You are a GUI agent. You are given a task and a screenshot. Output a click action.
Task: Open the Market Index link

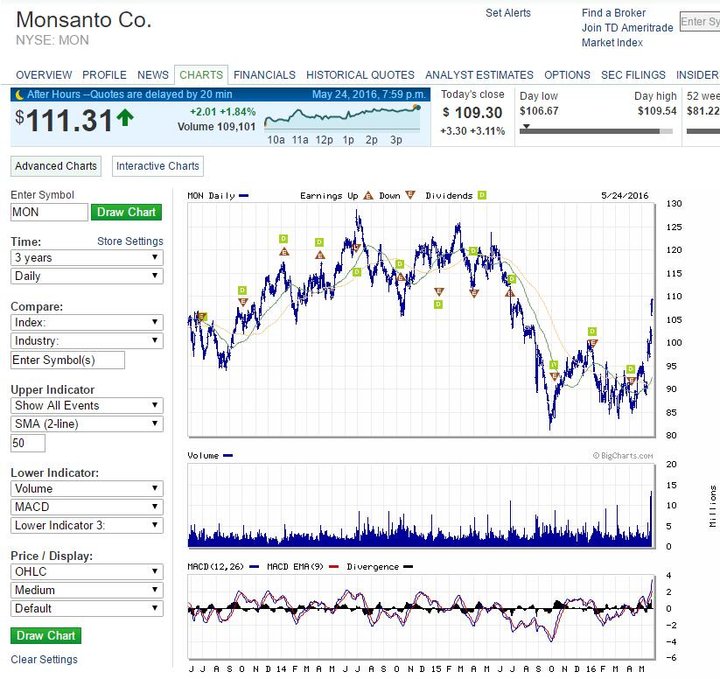[612, 43]
